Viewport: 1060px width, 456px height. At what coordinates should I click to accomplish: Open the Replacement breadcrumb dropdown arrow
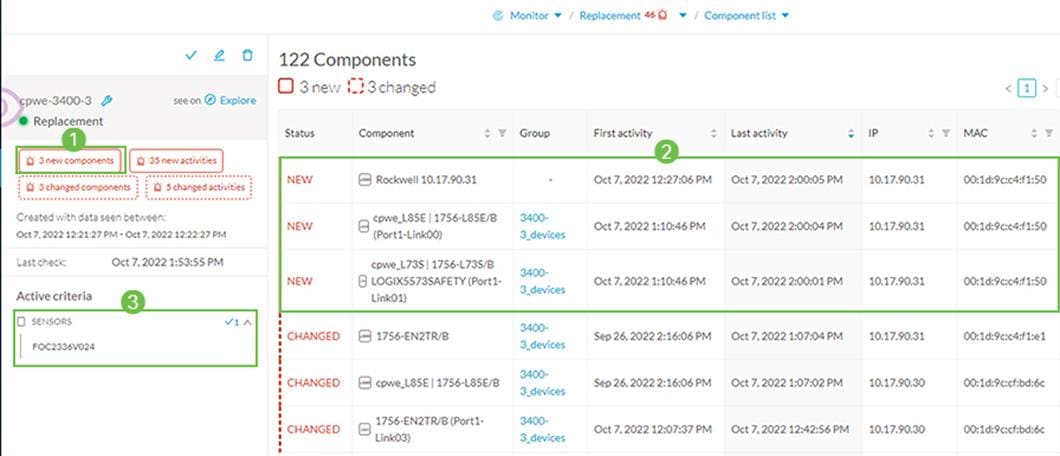click(x=683, y=16)
